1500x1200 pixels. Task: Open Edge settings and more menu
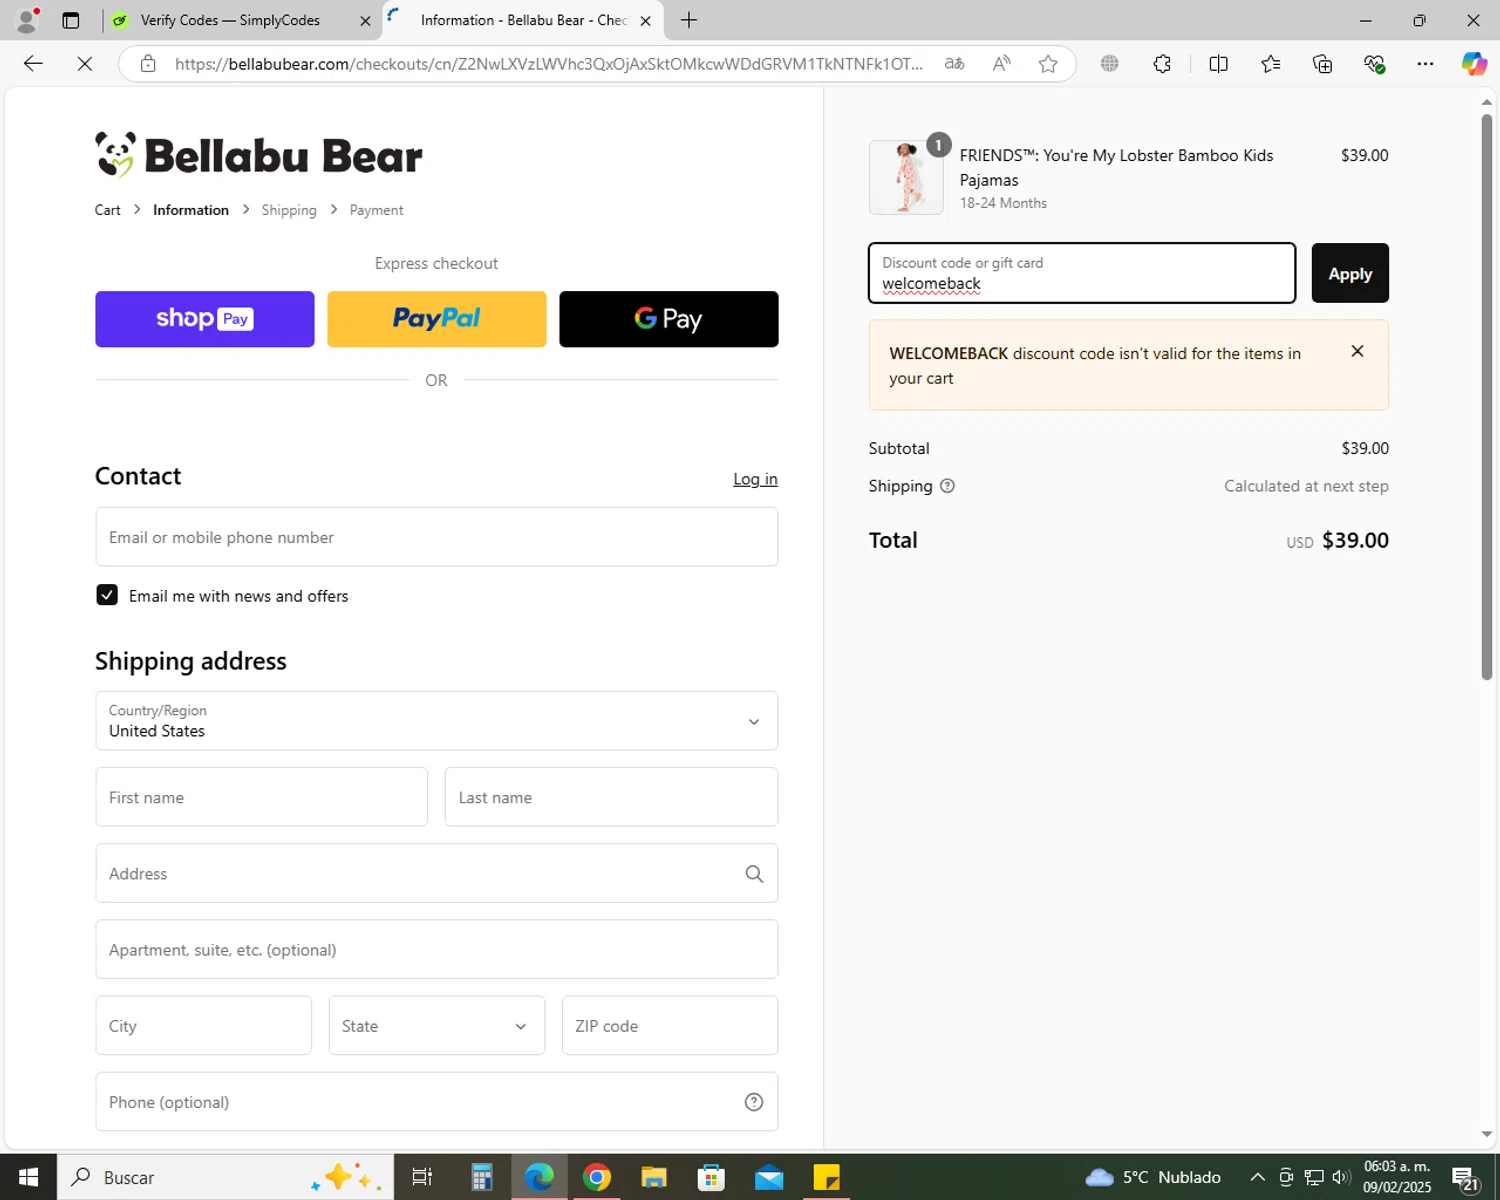(1425, 64)
